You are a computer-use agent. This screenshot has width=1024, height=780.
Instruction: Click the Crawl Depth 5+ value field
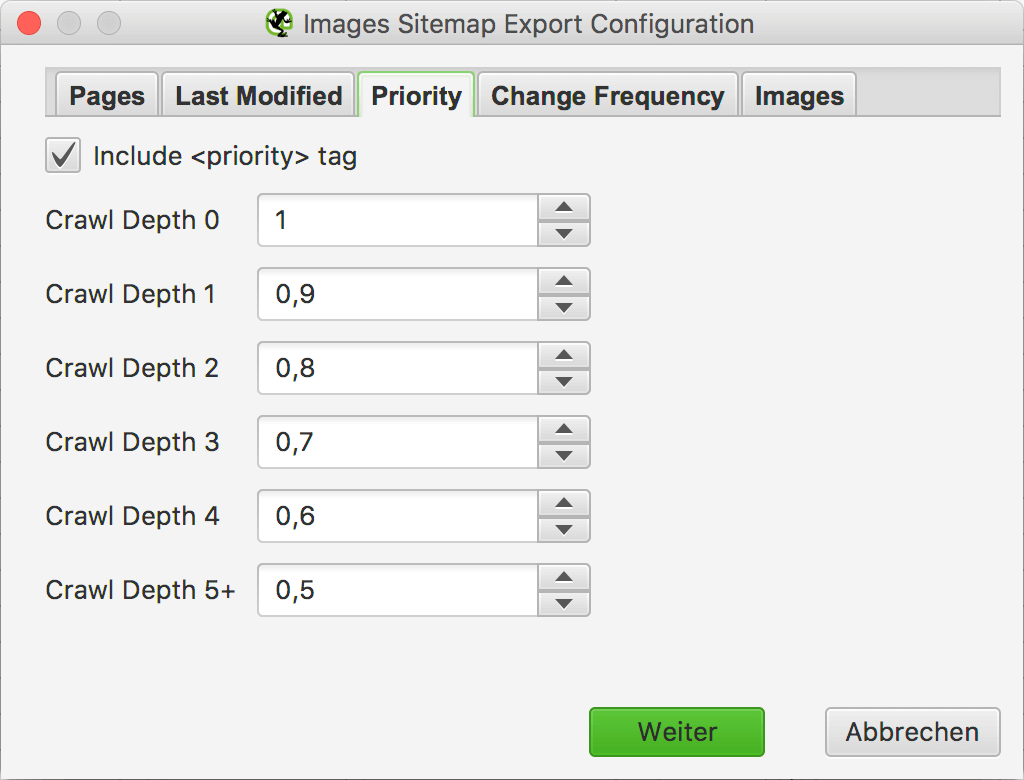[x=398, y=590]
